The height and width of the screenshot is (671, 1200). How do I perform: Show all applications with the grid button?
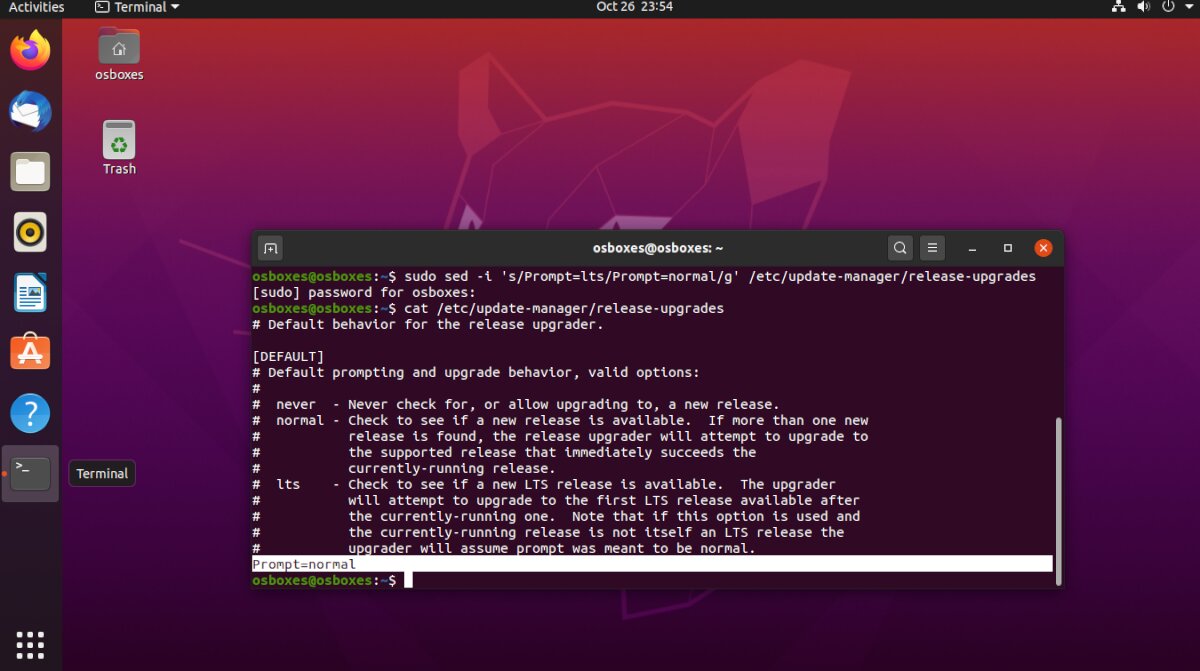(30, 644)
